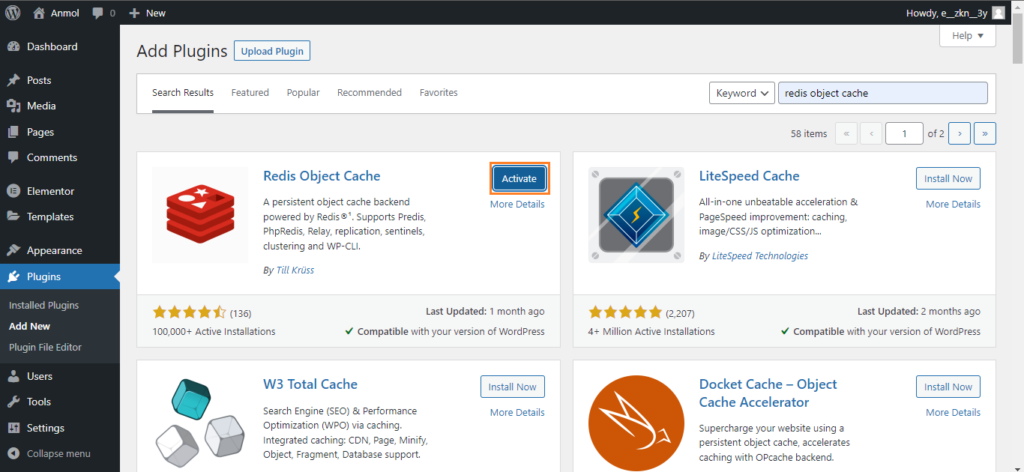The width and height of the screenshot is (1024, 472).
Task: Click the '58 items' count text
Action: pos(808,134)
